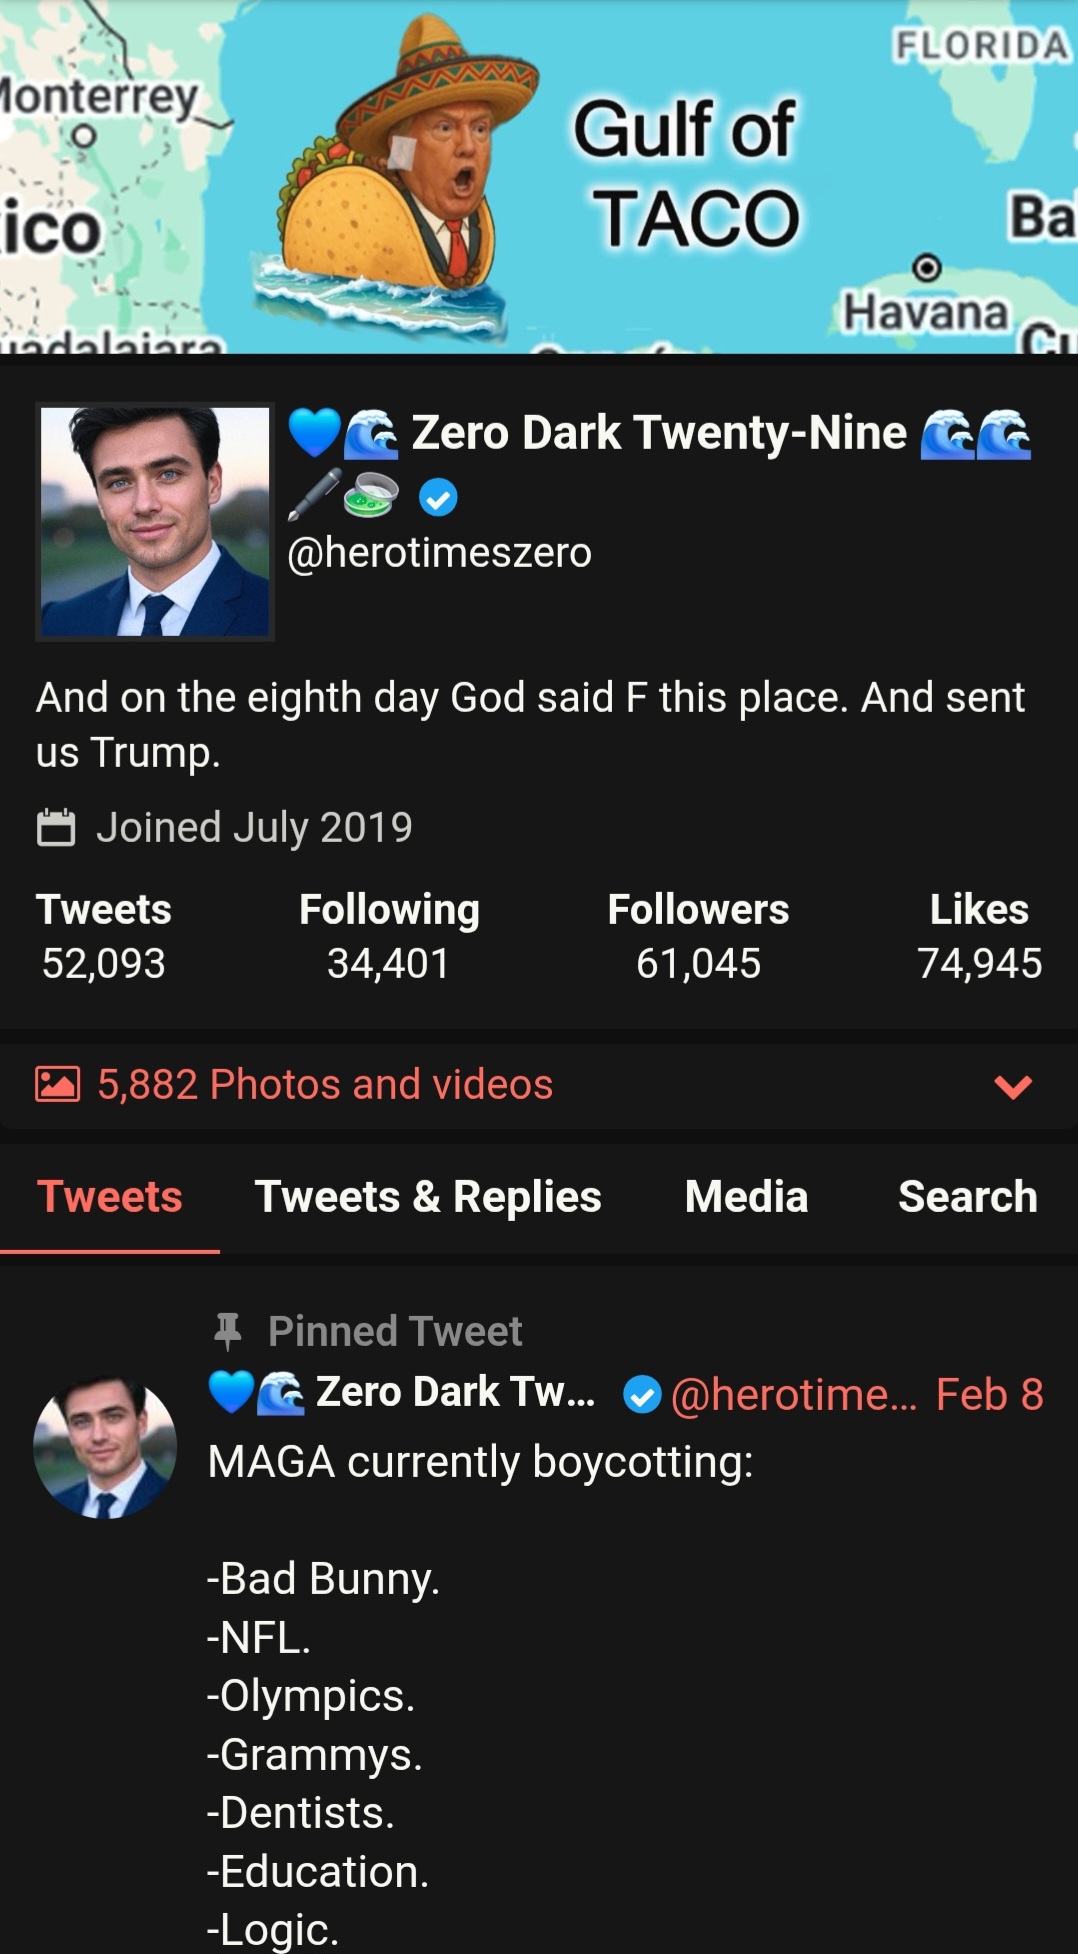Click the petri dish emoji near the badge
This screenshot has height=1954, width=1078.
pos(371,495)
